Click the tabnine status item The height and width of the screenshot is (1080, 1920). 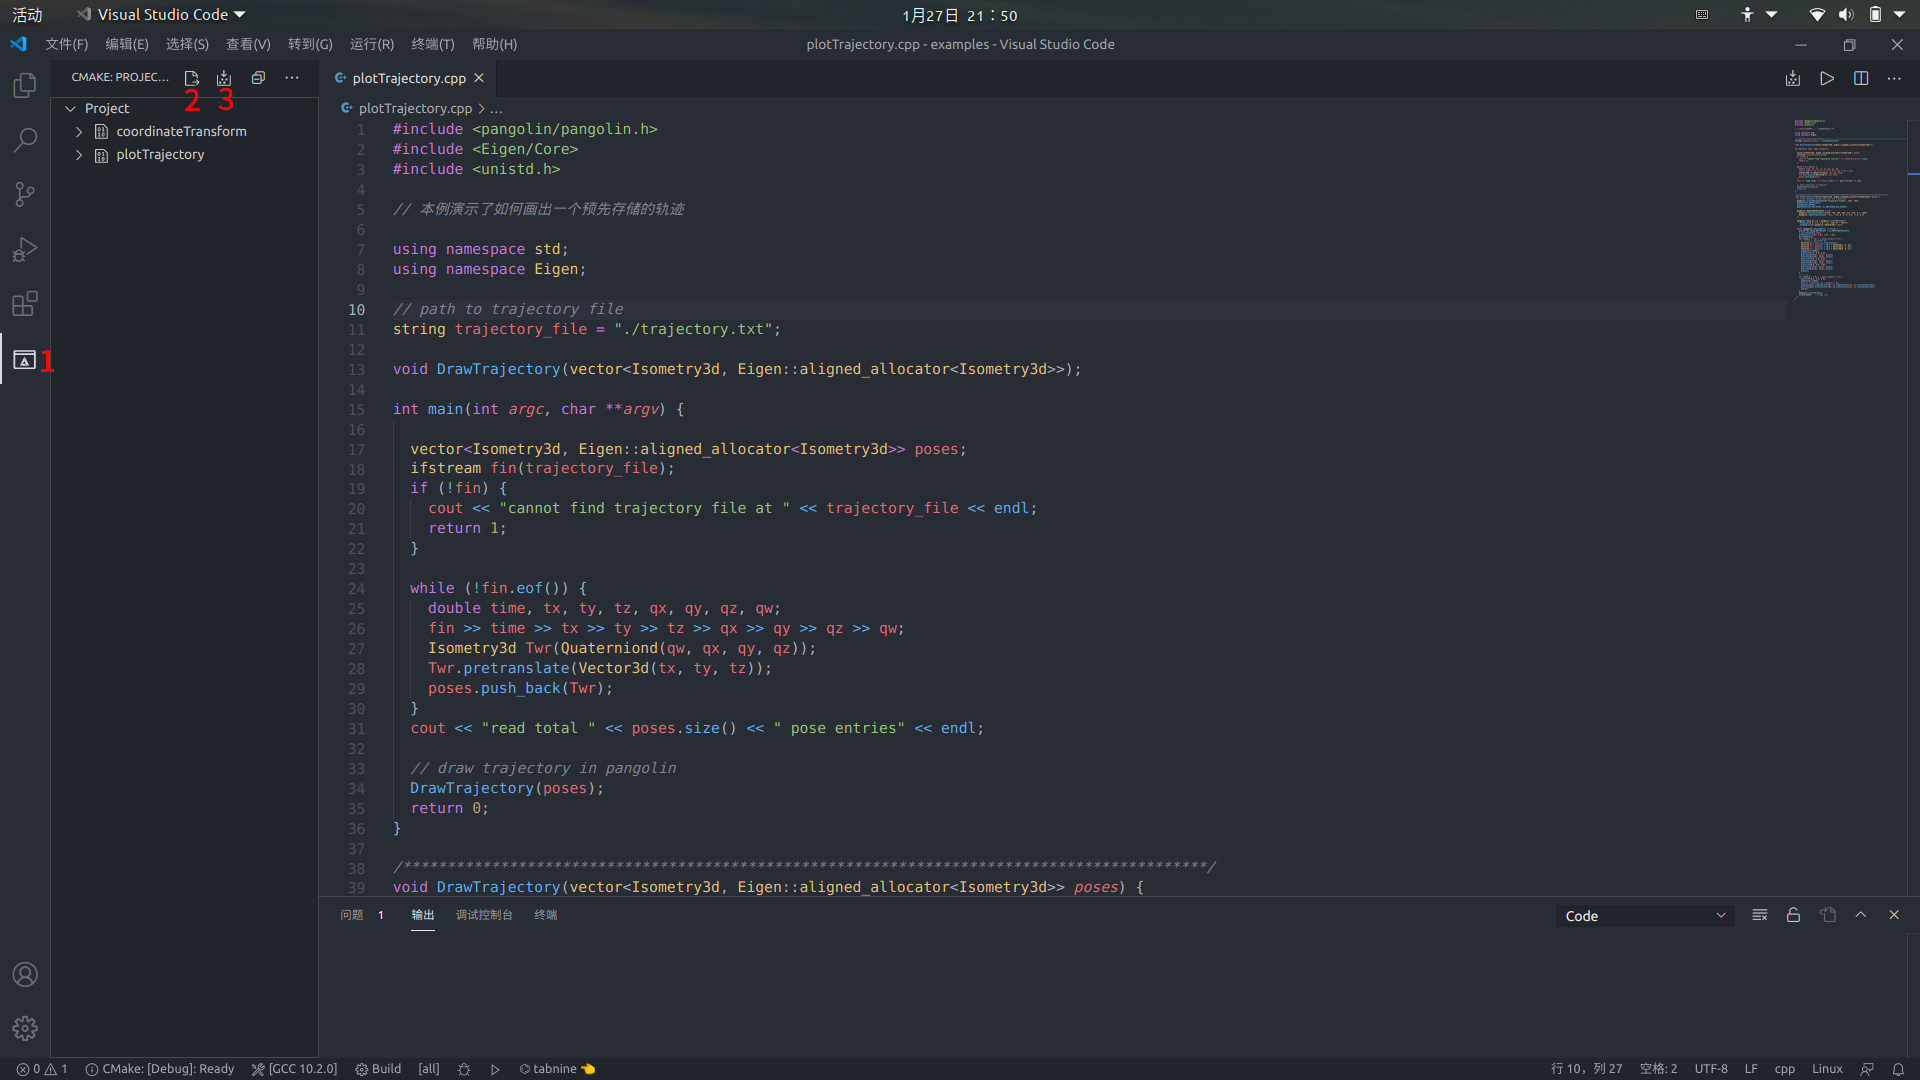(x=557, y=1069)
